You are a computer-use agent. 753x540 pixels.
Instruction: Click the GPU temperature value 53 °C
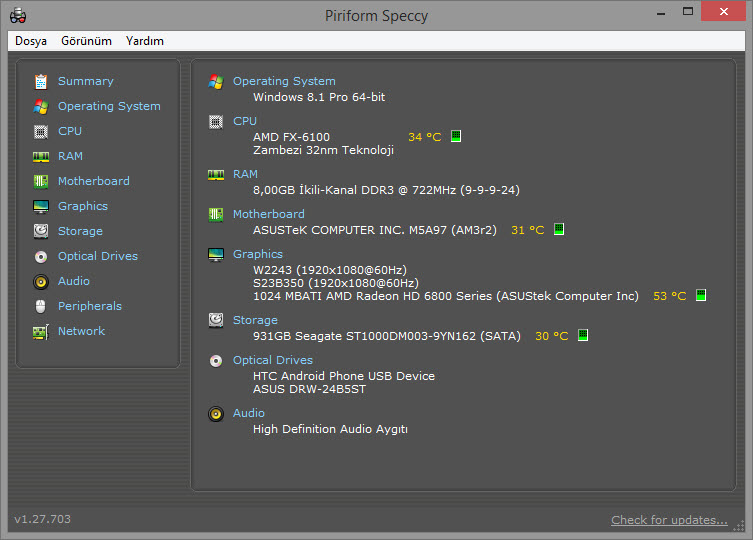click(x=669, y=296)
